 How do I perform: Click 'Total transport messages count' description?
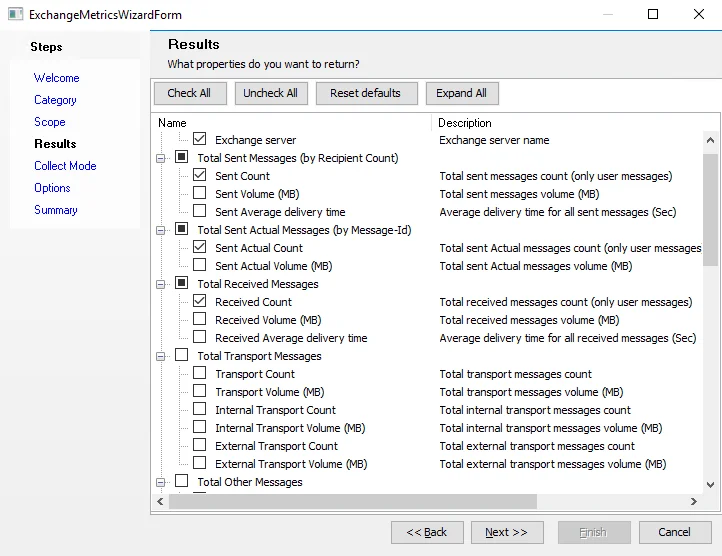click(x=515, y=374)
